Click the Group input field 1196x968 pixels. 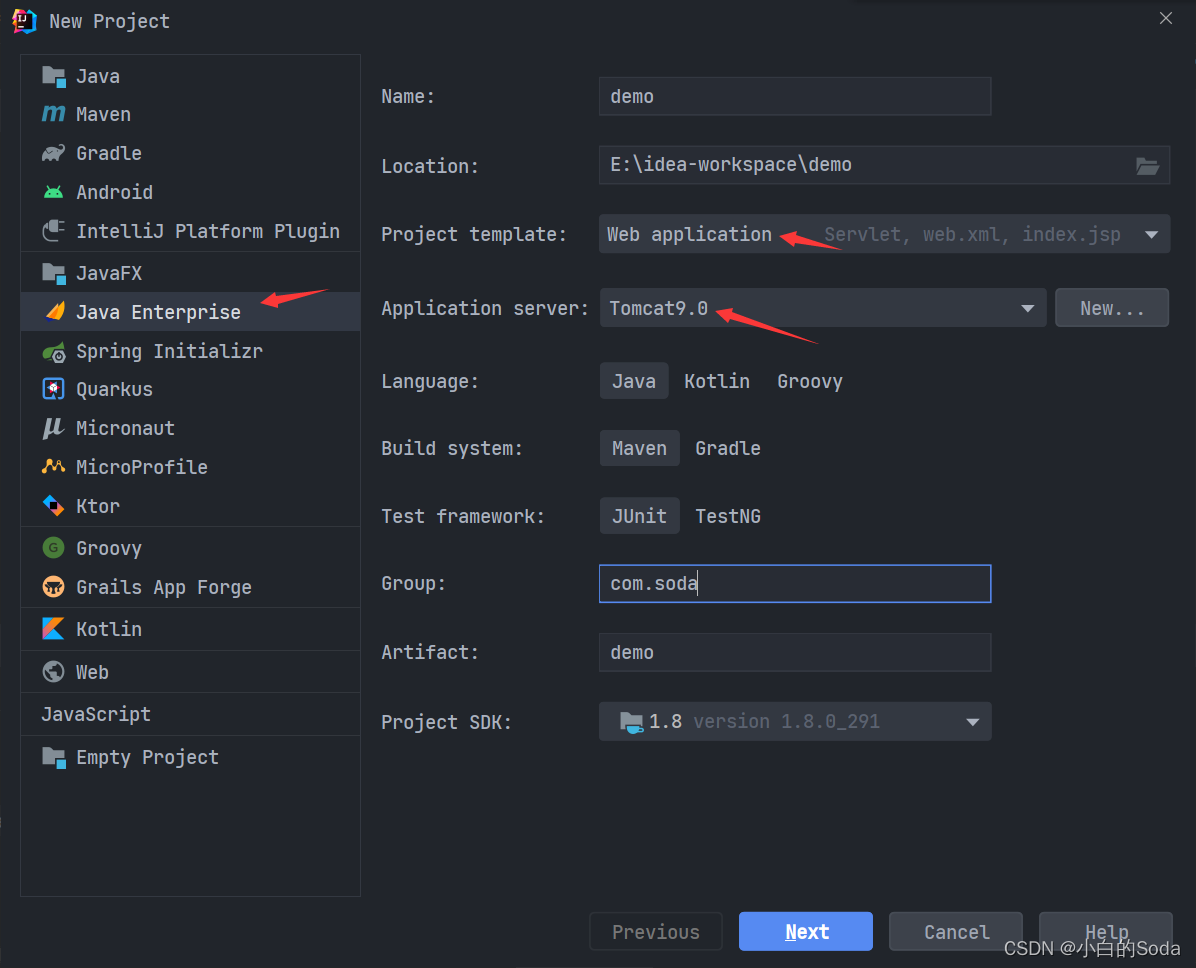point(795,584)
